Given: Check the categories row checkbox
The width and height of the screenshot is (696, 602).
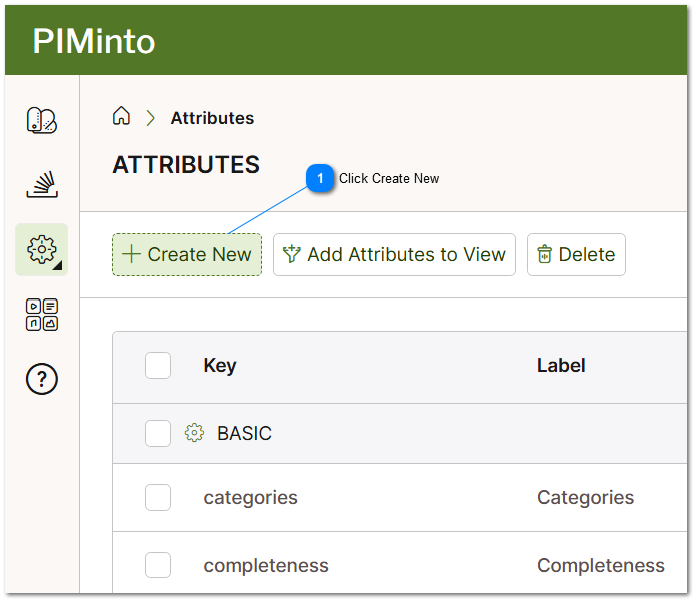Looking at the screenshot, I should (x=158, y=497).
